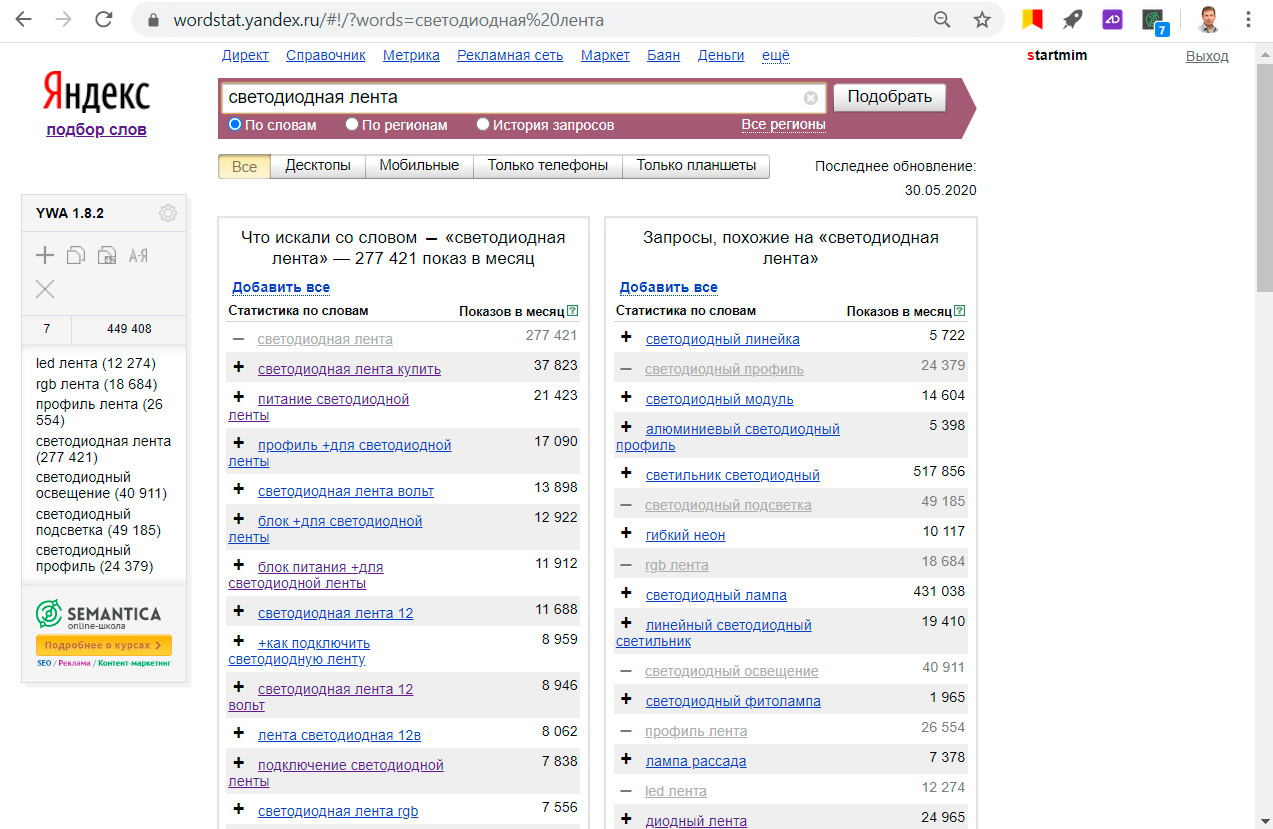
Task: Open 'линейный светодиодный светильник' link
Action: tap(714, 633)
